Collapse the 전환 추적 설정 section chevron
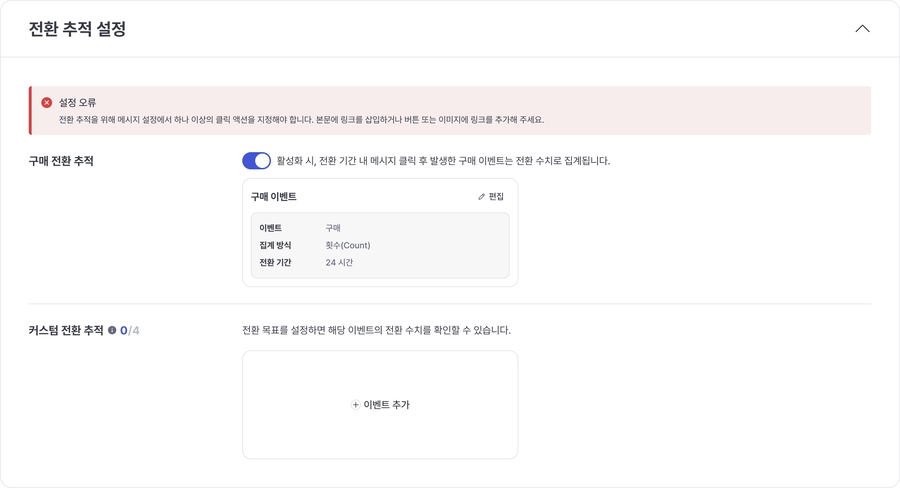 862,29
